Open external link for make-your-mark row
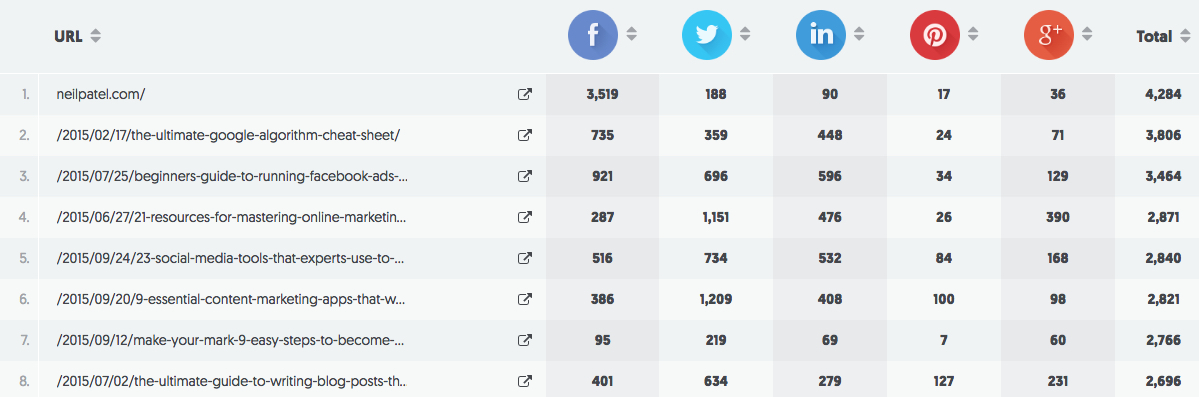This screenshot has width=1199, height=397. coord(525,340)
